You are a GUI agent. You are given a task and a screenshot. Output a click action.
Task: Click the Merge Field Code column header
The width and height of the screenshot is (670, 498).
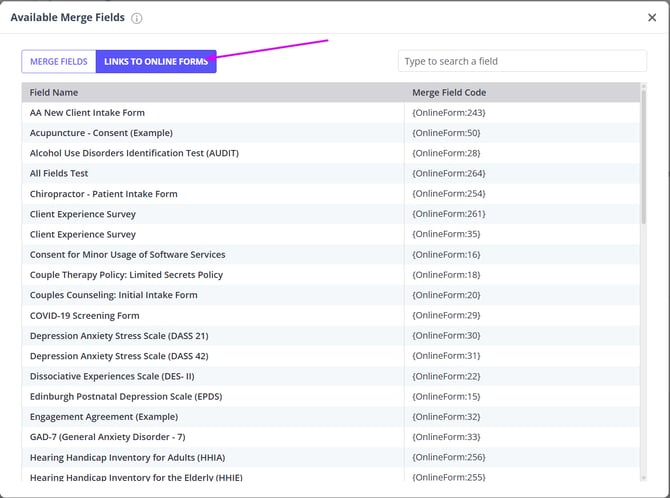tap(449, 92)
